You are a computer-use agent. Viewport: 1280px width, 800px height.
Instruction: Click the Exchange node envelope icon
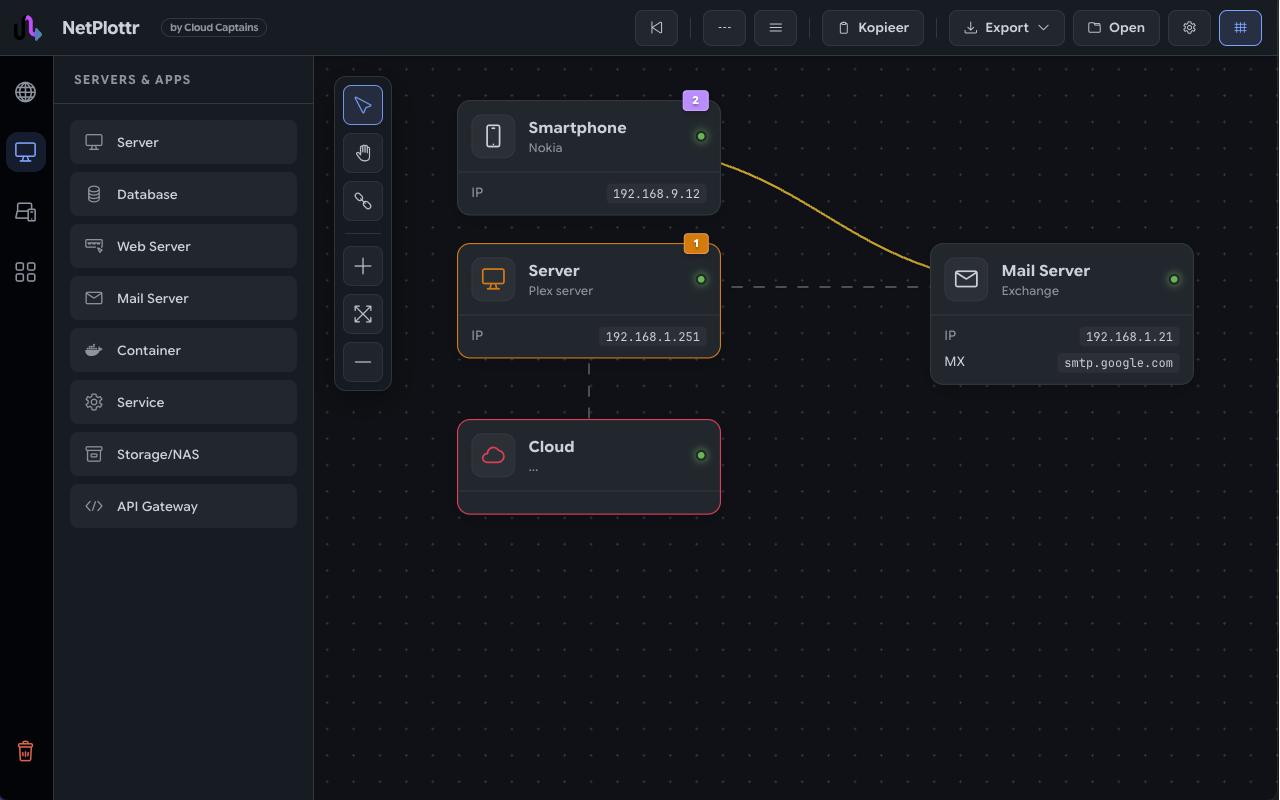[x=966, y=279]
